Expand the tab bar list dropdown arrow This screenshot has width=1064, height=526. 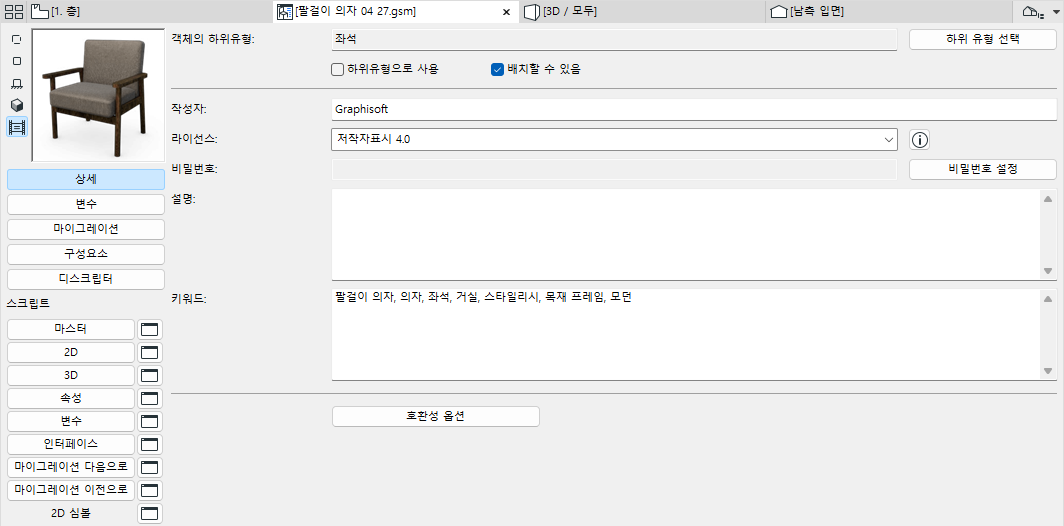[1055, 12]
